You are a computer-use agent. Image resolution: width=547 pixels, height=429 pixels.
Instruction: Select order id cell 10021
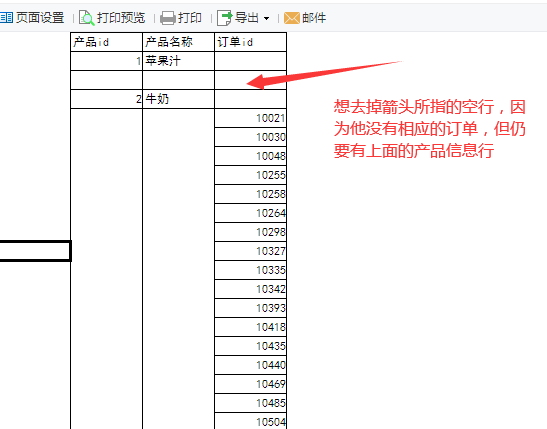click(250, 118)
